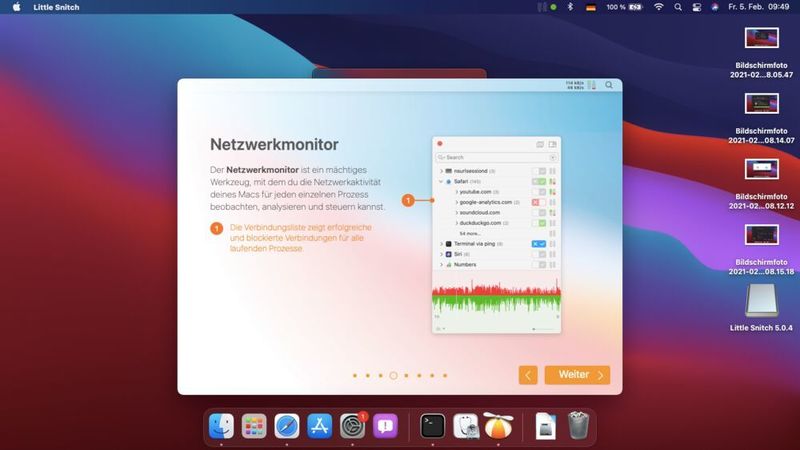
Task: Open the Wi-Fi menu
Action: click(x=659, y=7)
